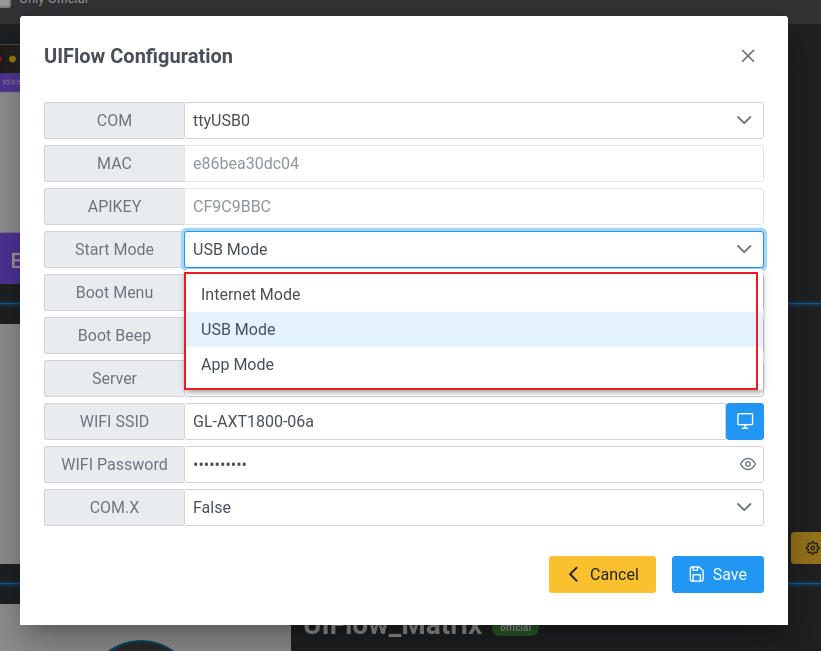Viewport: 821px width, 651px height.
Task: Click into the WIFI Password field
Action: pos(460,465)
